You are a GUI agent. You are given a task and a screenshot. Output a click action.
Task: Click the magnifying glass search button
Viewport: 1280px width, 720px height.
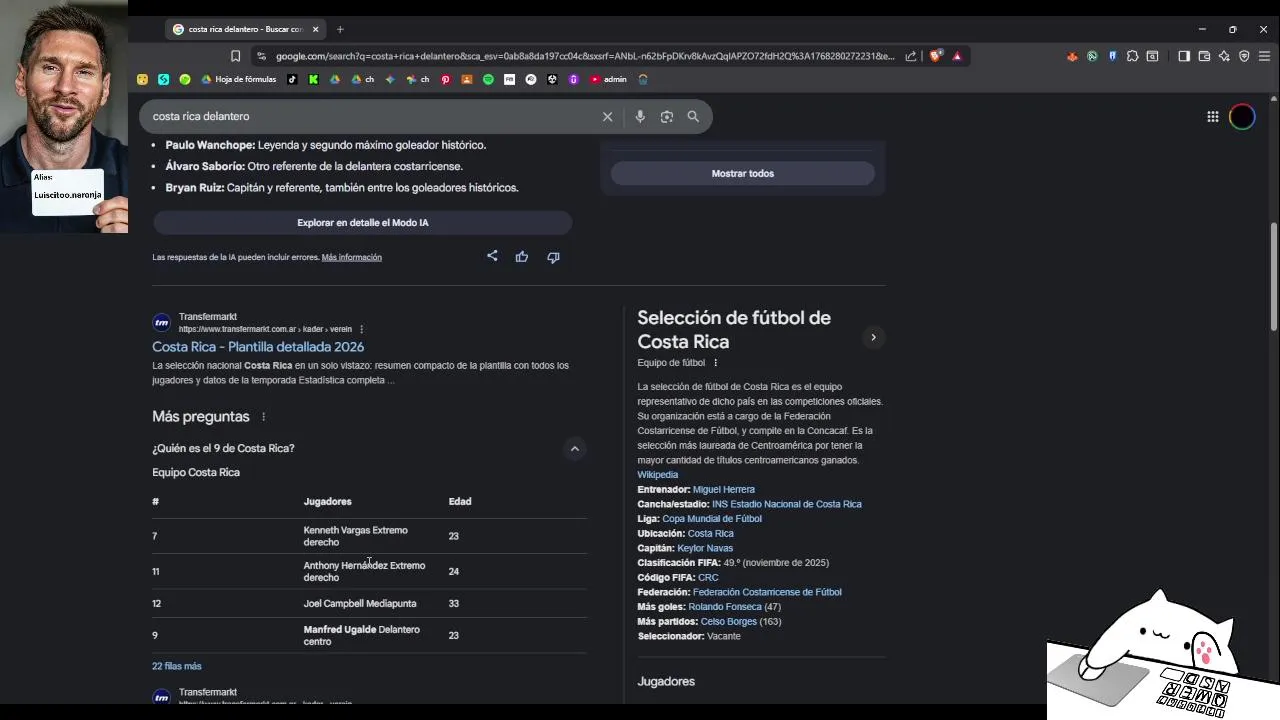tap(693, 117)
